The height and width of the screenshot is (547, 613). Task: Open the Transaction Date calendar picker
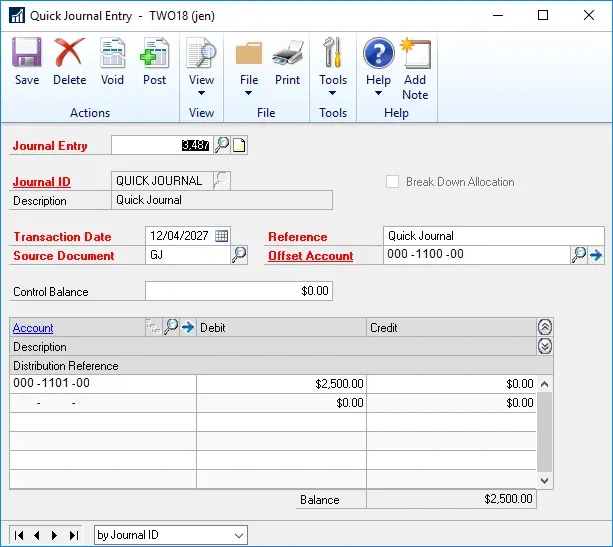(222, 236)
